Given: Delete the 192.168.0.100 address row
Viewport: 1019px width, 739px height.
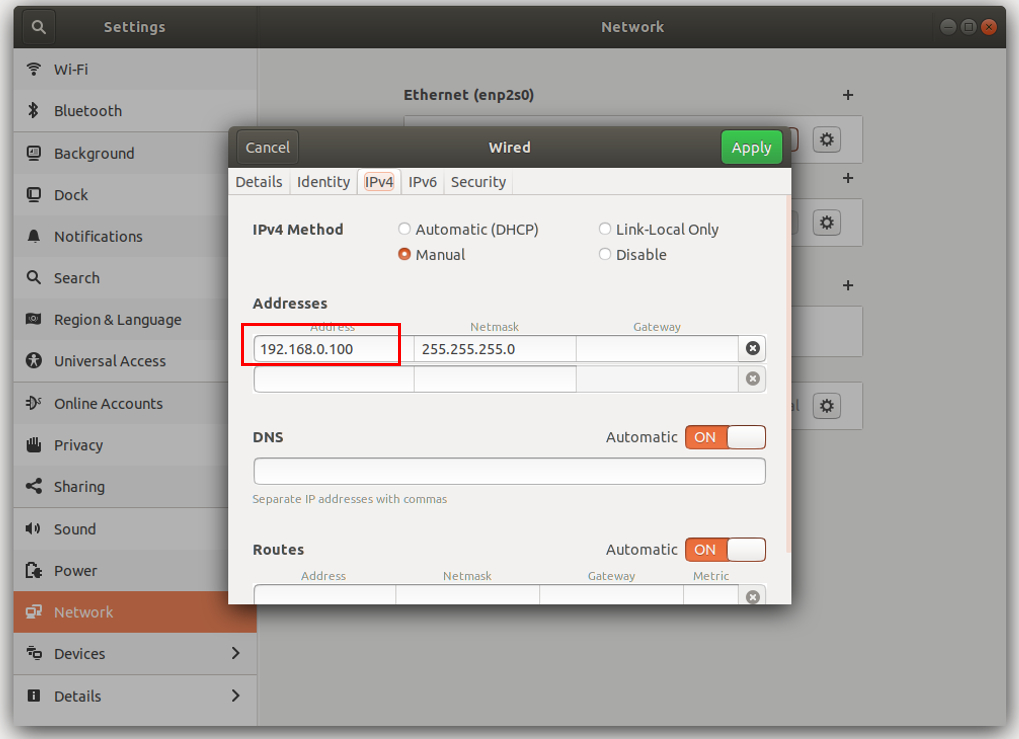Looking at the screenshot, I should (753, 348).
